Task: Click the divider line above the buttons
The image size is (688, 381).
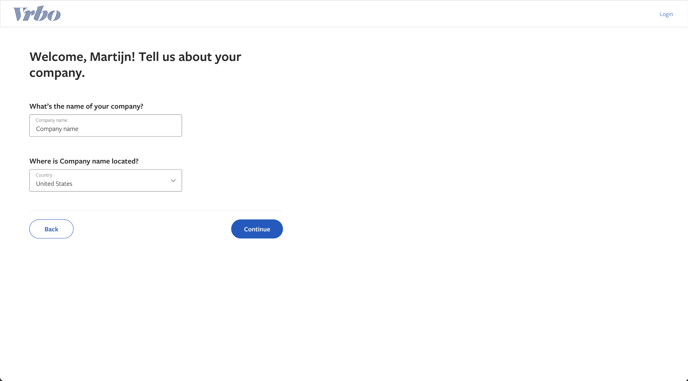Action: pyautogui.click(x=156, y=211)
